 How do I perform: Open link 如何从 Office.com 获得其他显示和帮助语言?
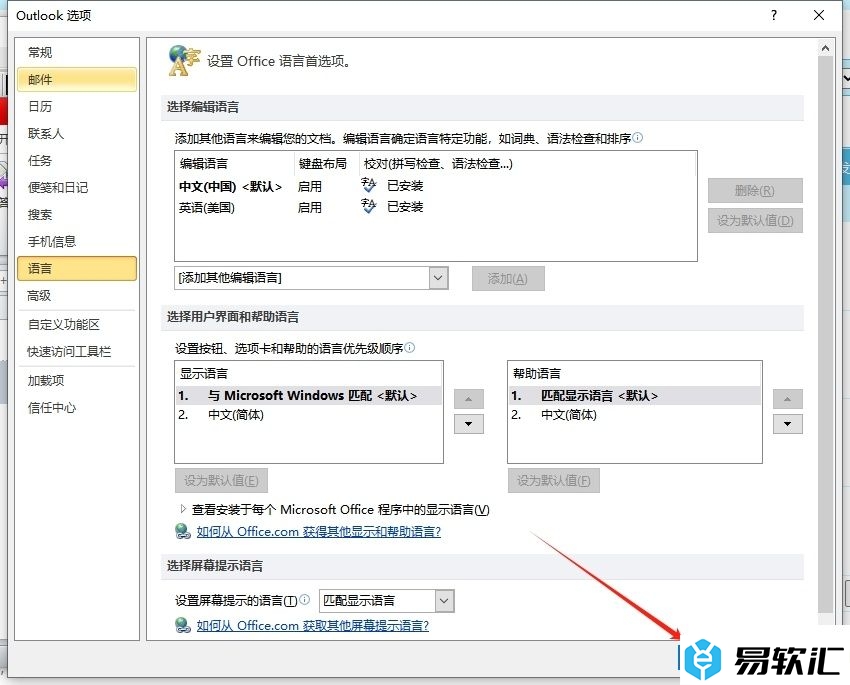click(x=319, y=532)
